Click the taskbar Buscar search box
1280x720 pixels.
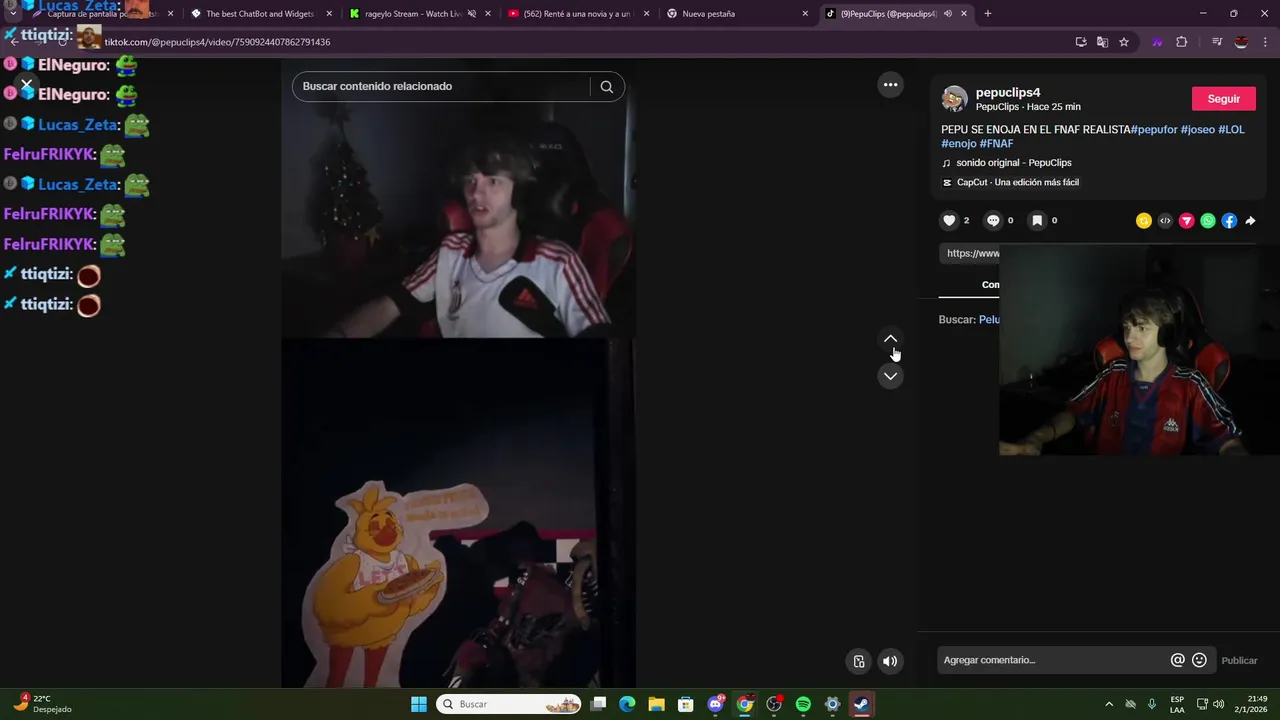pos(510,704)
